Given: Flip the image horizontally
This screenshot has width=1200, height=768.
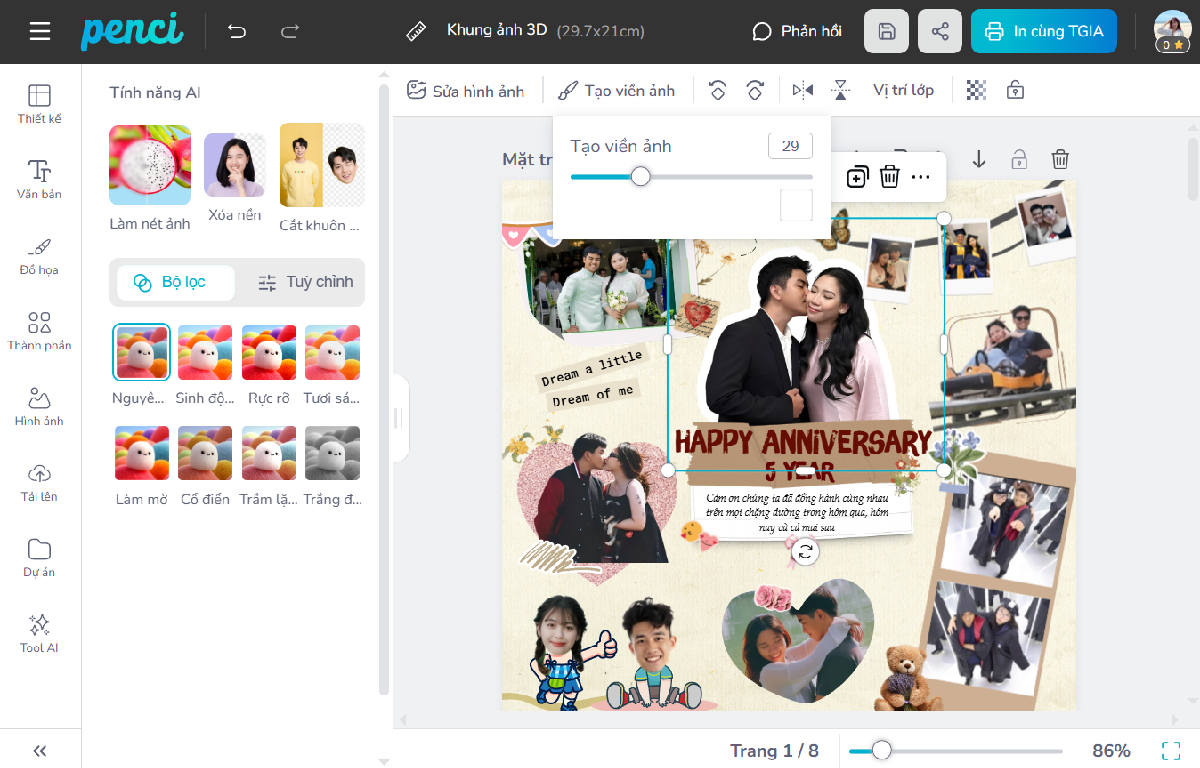Looking at the screenshot, I should click(802, 91).
